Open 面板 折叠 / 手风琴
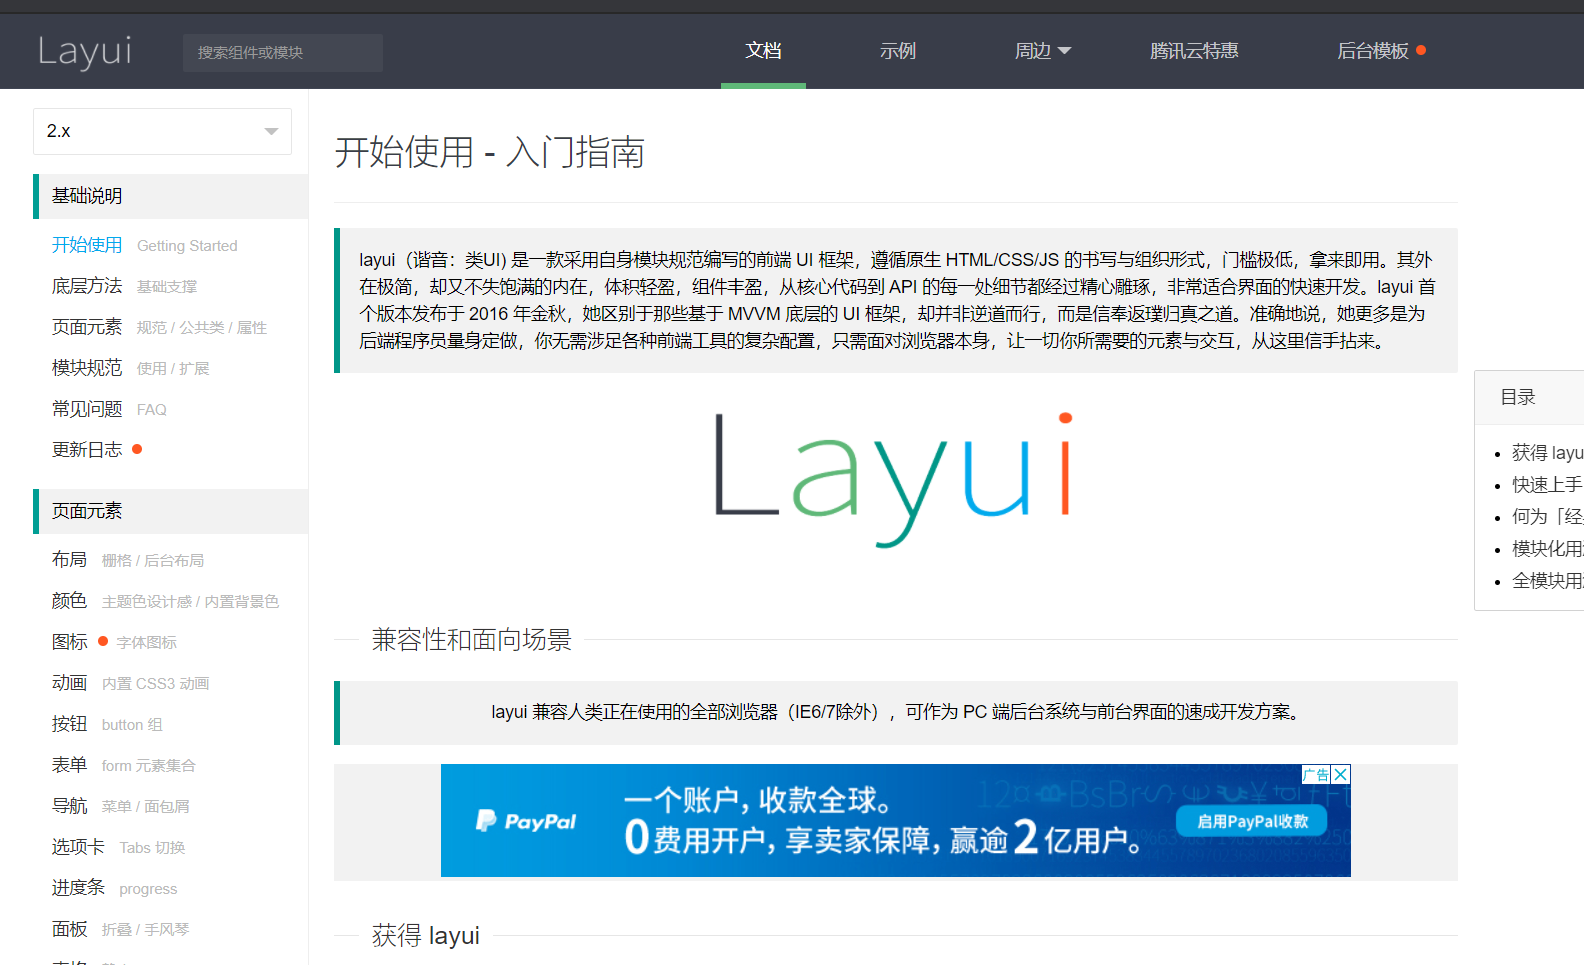The height and width of the screenshot is (965, 1584). pyautogui.click(x=121, y=929)
